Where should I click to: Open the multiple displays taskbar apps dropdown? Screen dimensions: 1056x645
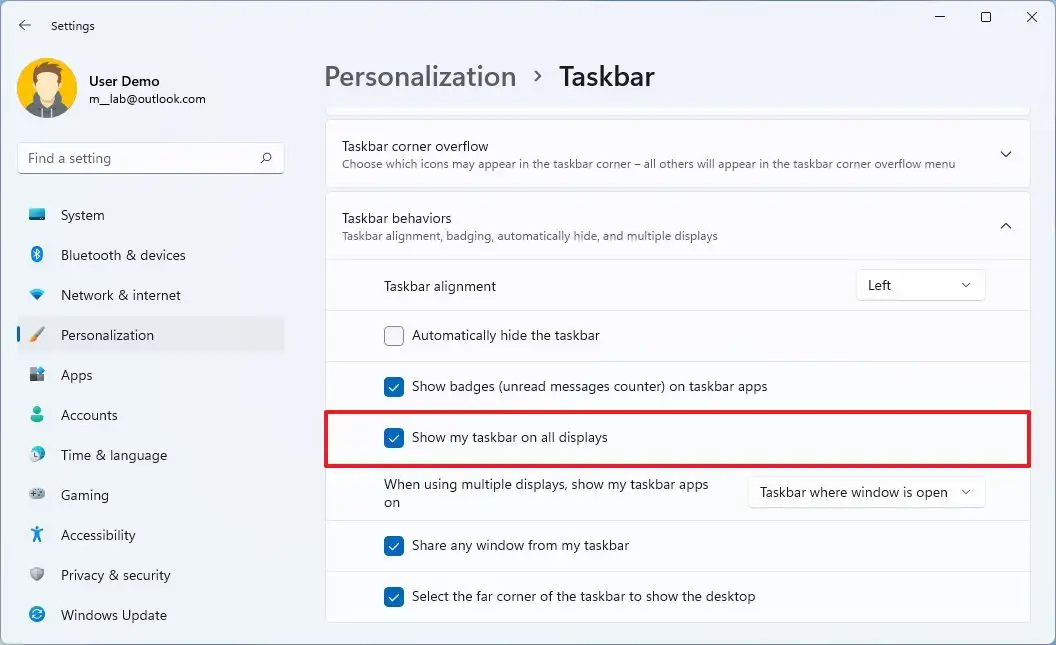(865, 492)
